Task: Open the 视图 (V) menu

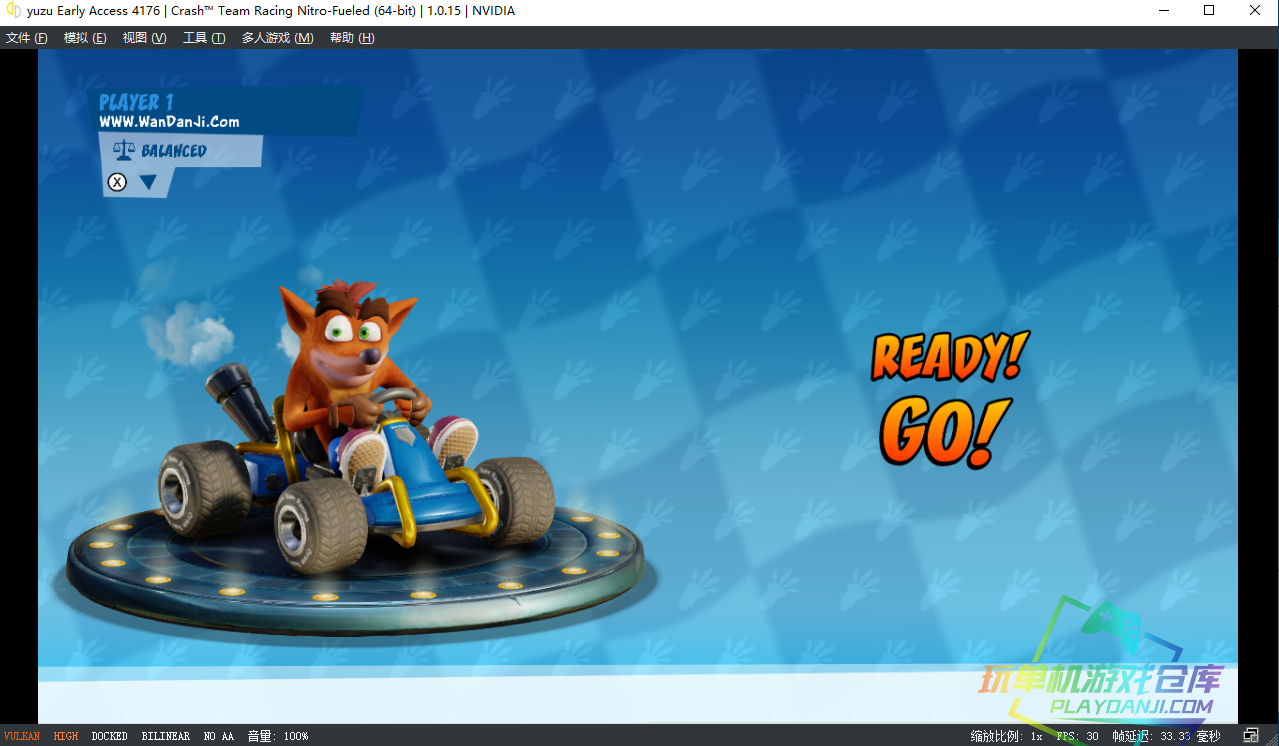Action: click(x=144, y=38)
